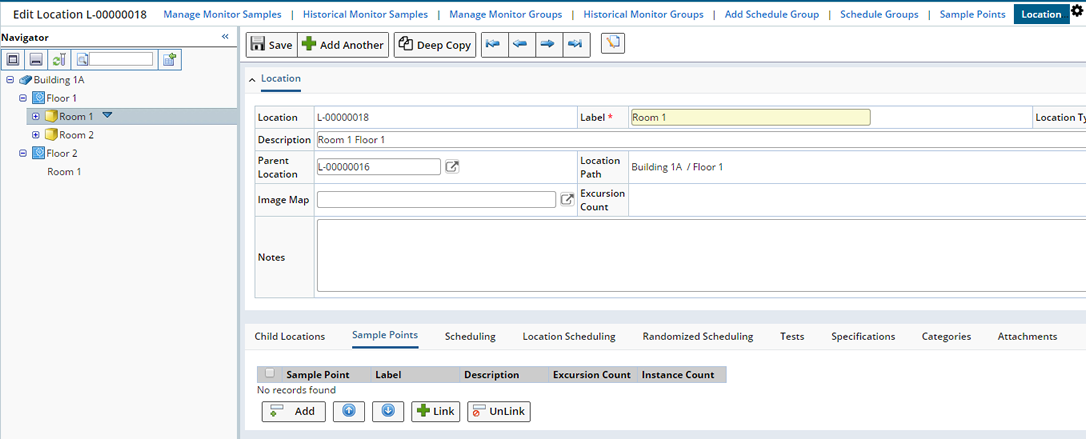This screenshot has width=1086, height=439.
Task: Open lookup icon next to Parent Location
Action: [x=452, y=167]
